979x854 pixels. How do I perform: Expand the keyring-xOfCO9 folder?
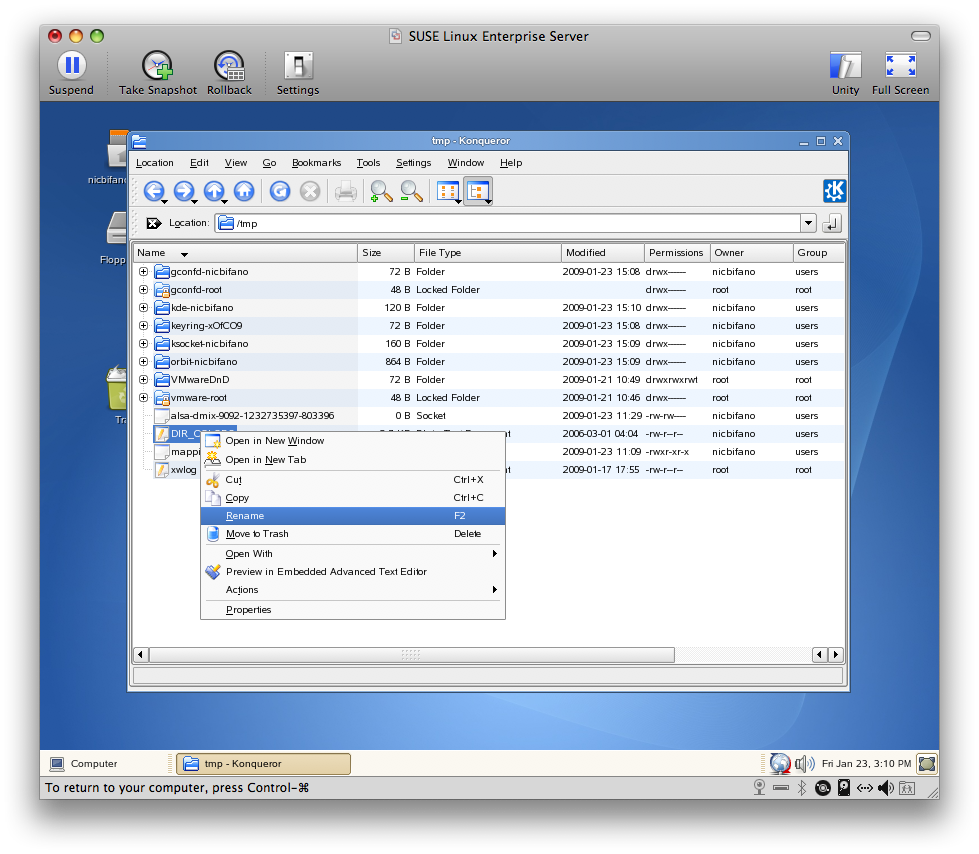(x=144, y=325)
